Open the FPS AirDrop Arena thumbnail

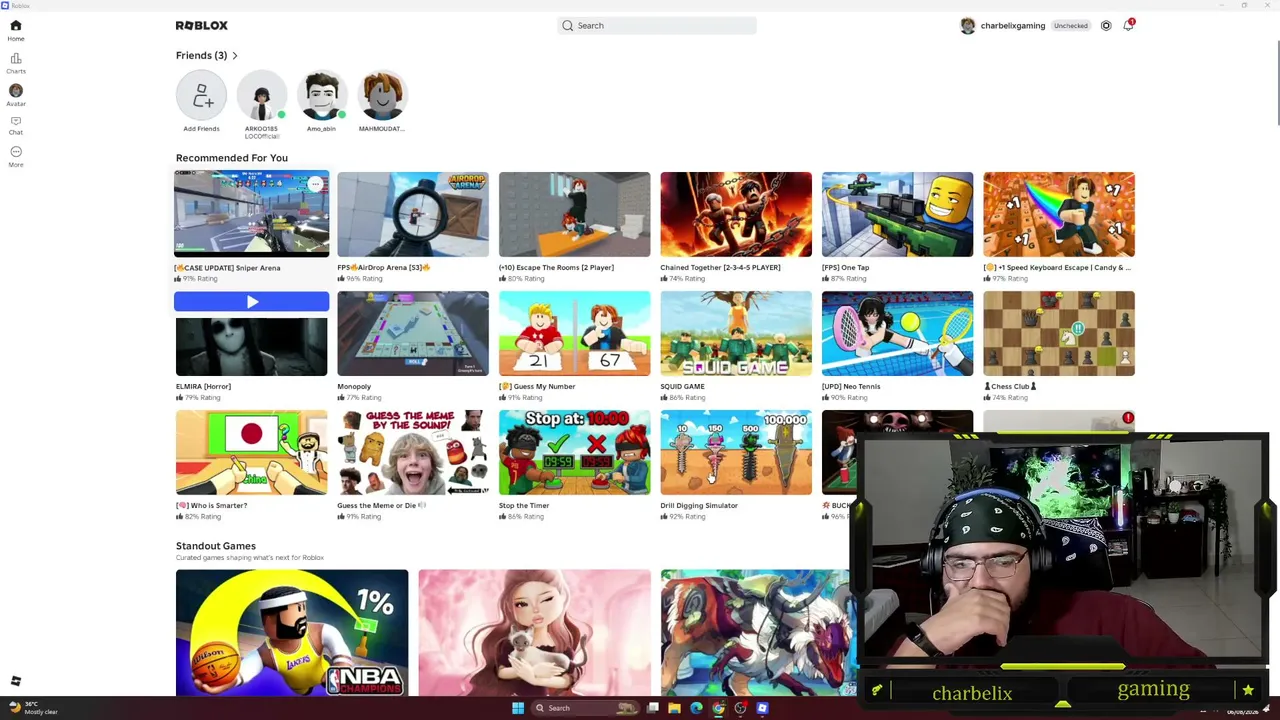(413, 214)
